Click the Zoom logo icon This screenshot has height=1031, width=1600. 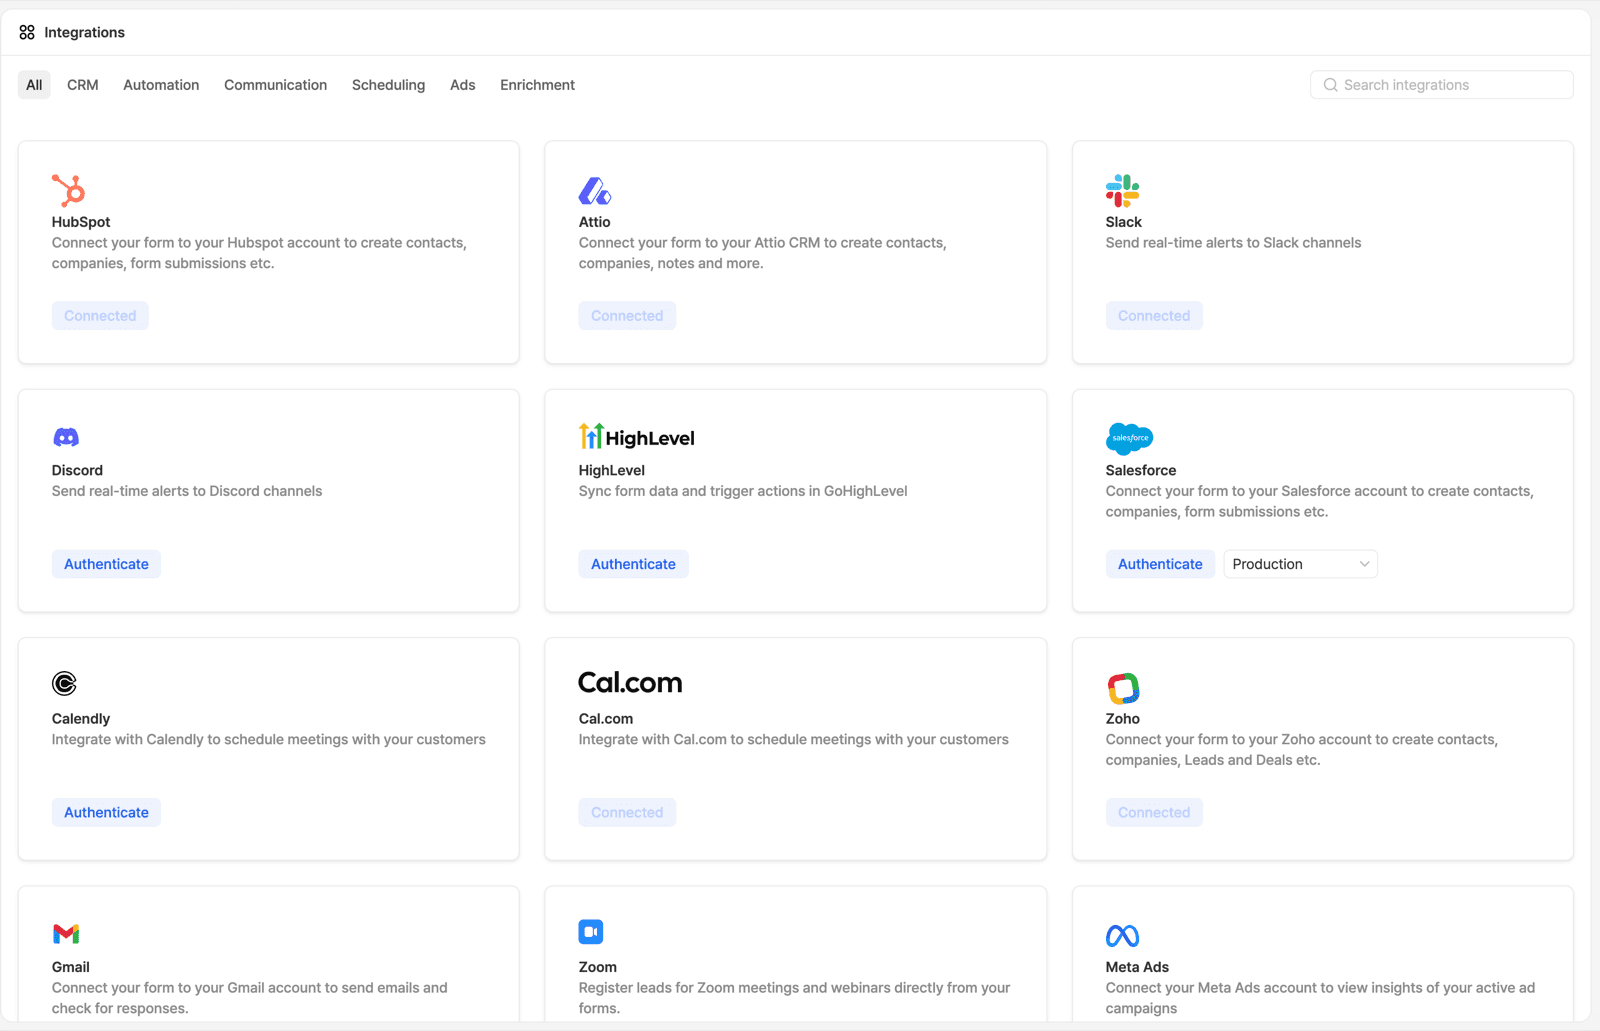[591, 932]
